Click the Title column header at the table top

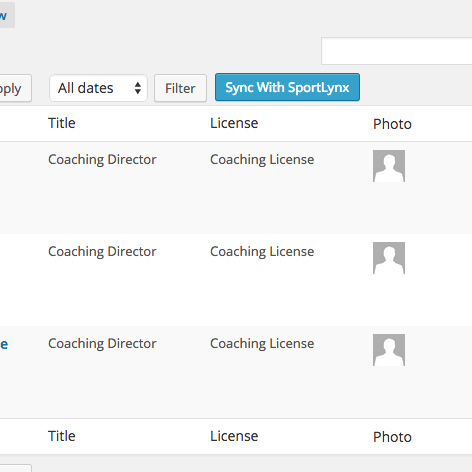62,123
